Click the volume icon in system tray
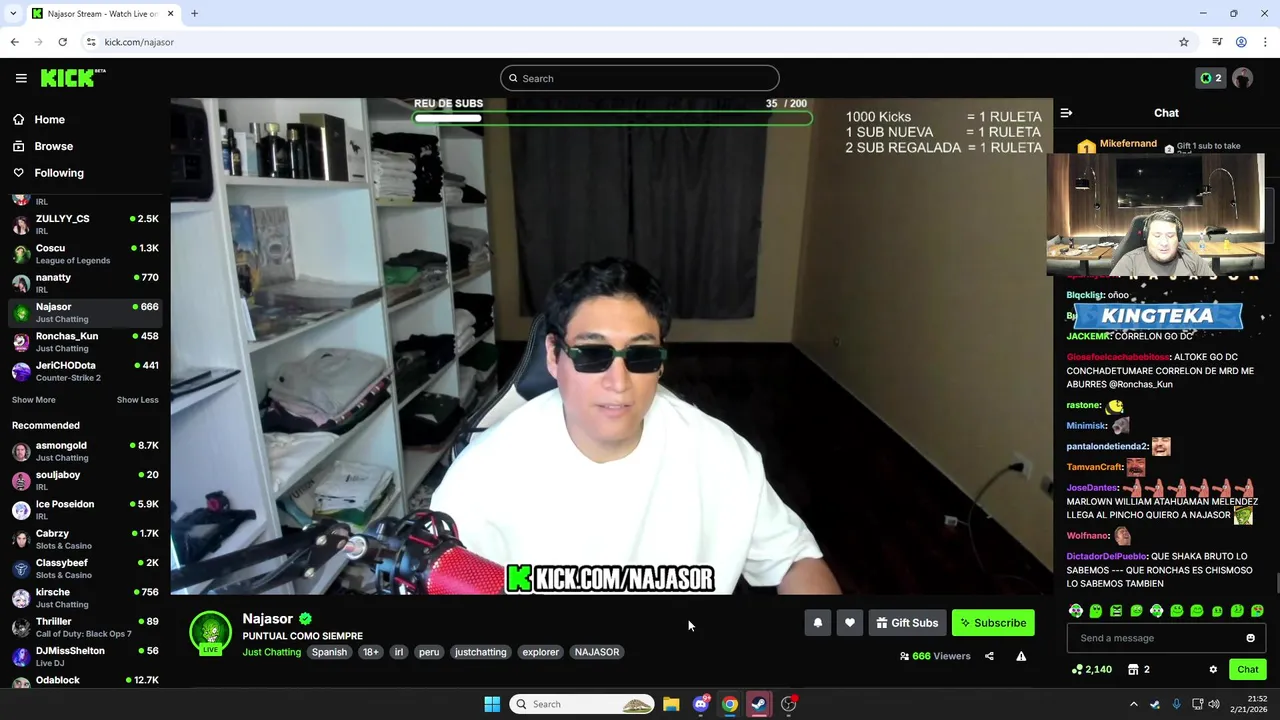 pyautogui.click(x=1214, y=704)
